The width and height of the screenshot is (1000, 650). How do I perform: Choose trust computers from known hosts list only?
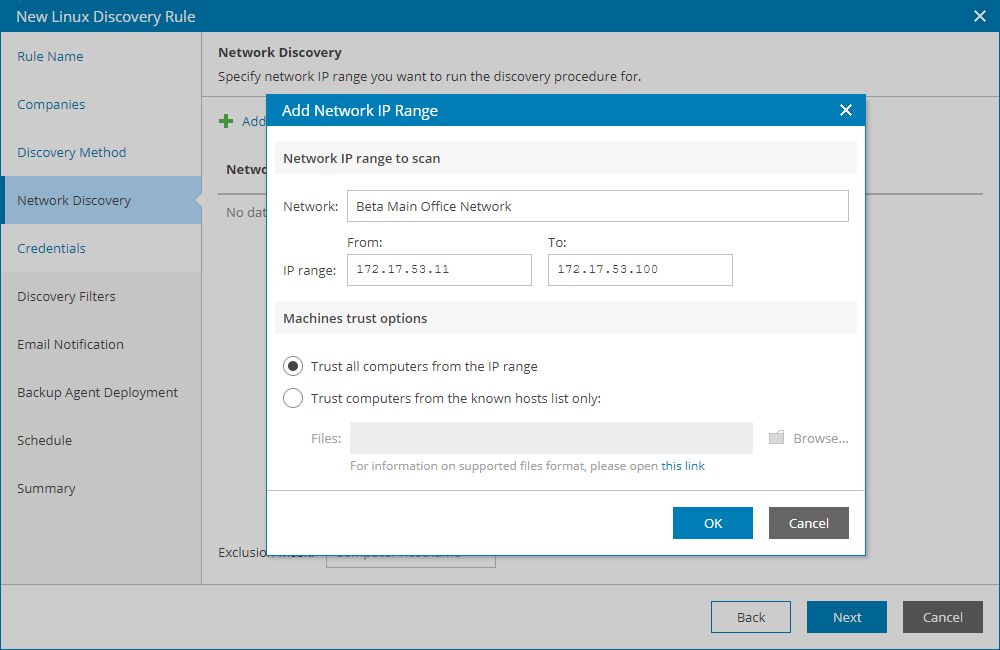point(293,398)
